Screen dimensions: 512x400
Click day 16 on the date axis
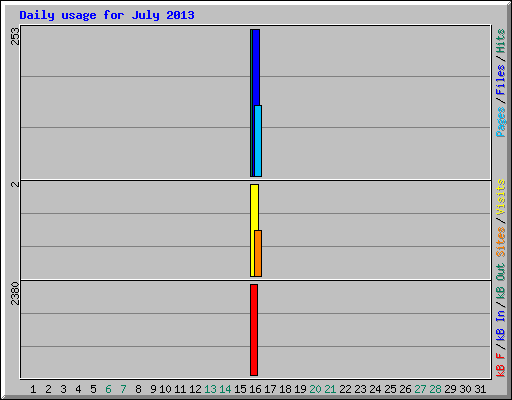pos(255,389)
